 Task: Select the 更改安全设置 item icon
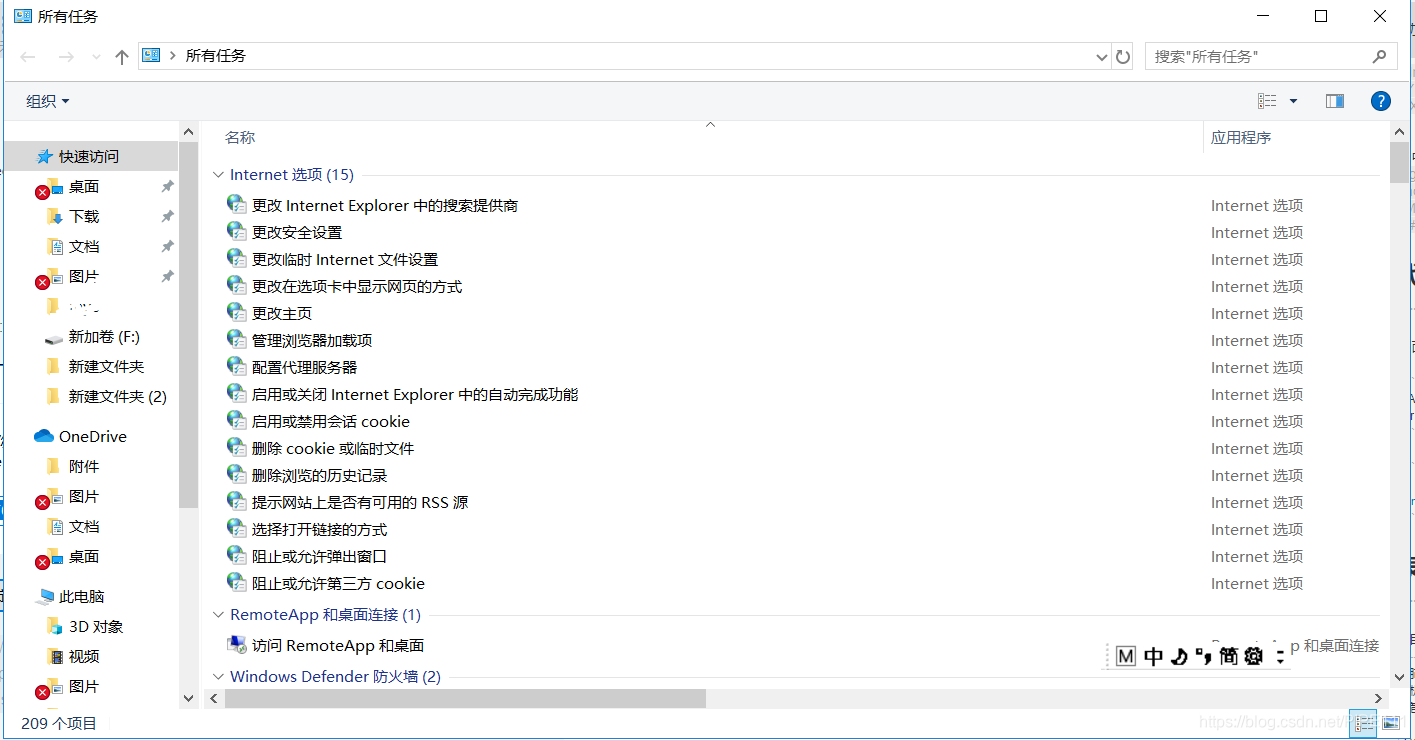(237, 231)
